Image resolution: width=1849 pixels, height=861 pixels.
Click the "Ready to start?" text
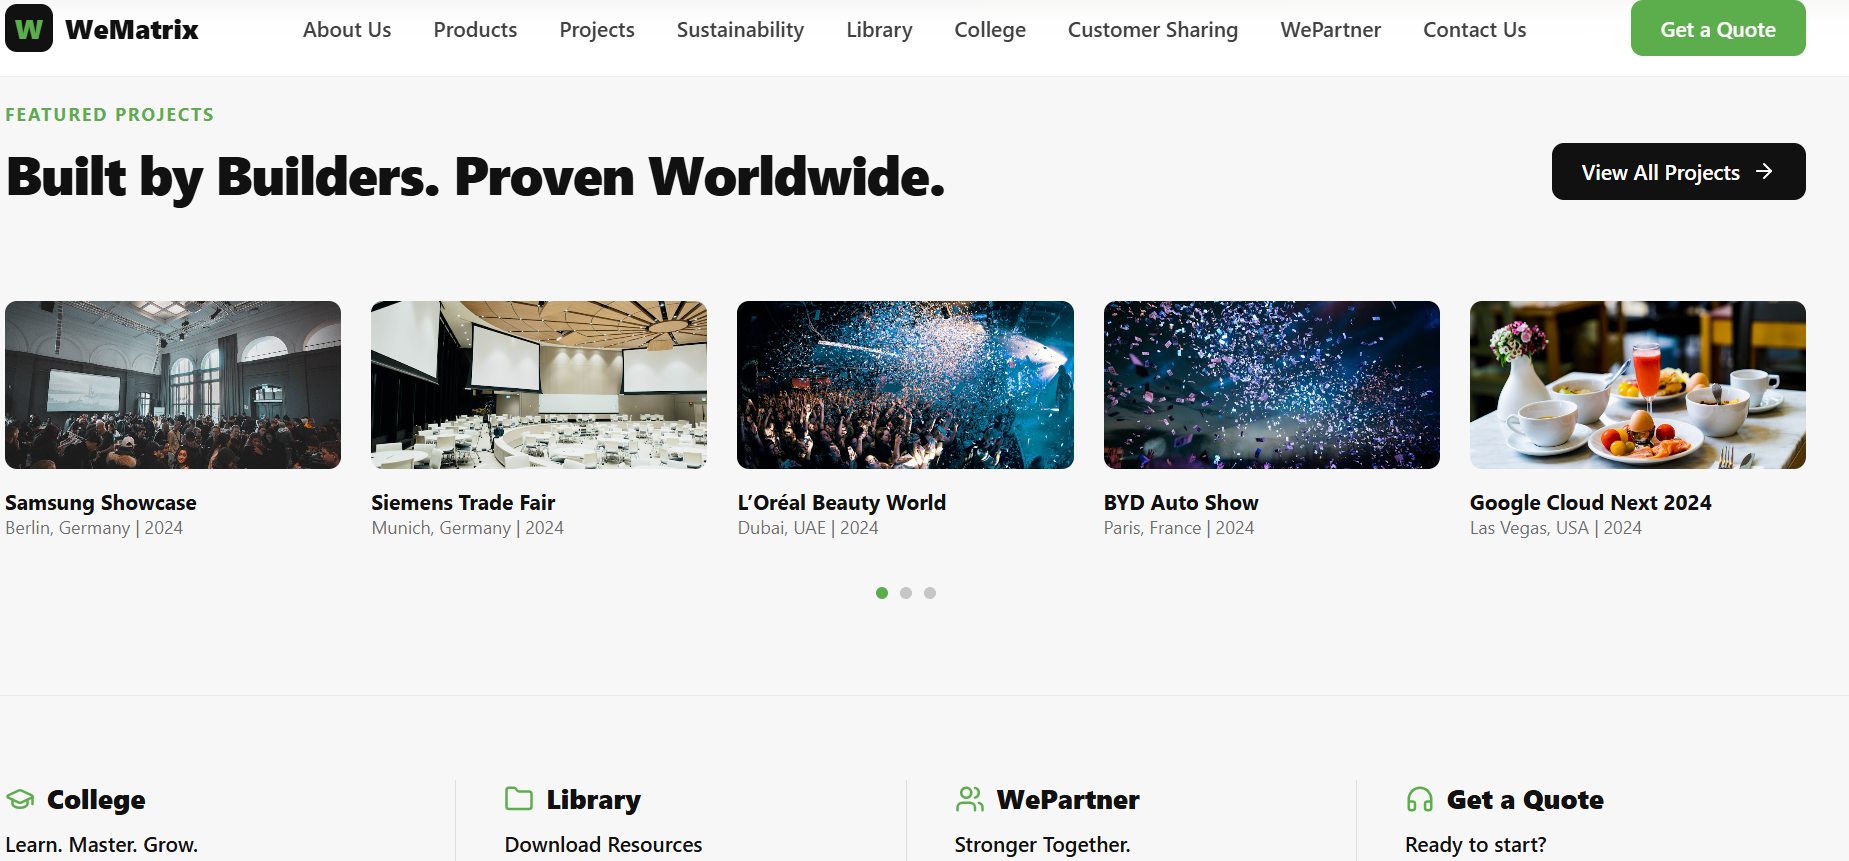tap(1476, 845)
